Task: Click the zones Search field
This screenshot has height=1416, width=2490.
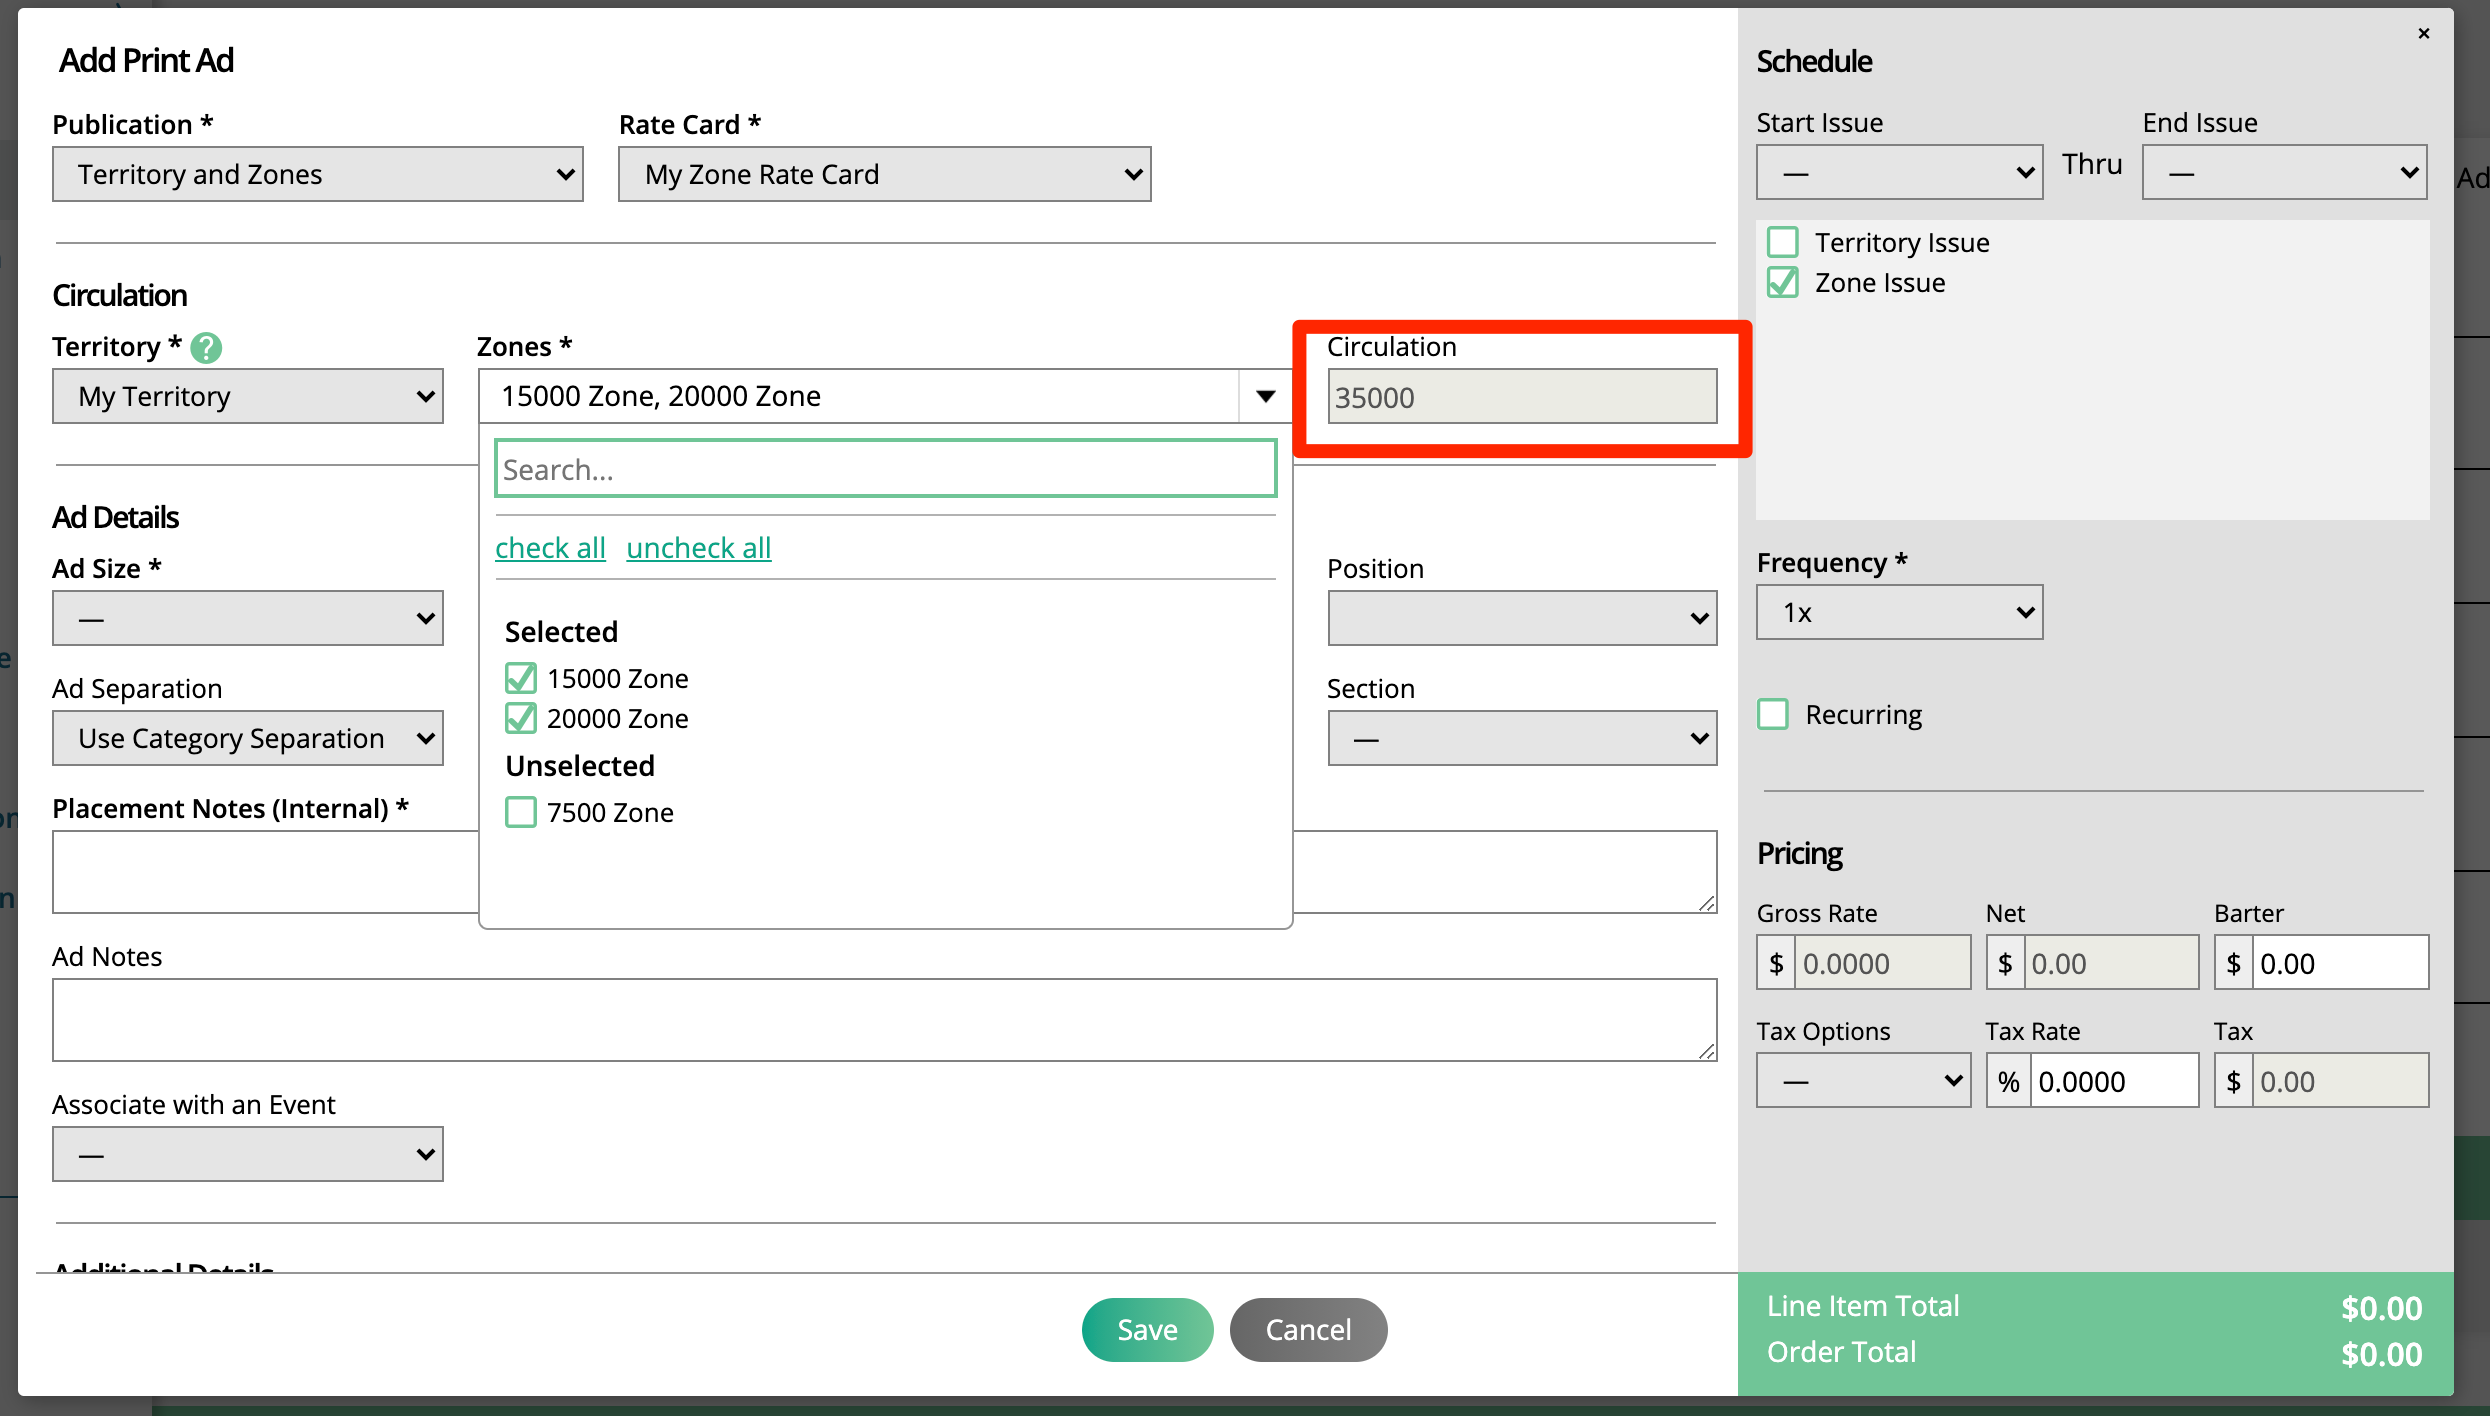Action: [885, 469]
